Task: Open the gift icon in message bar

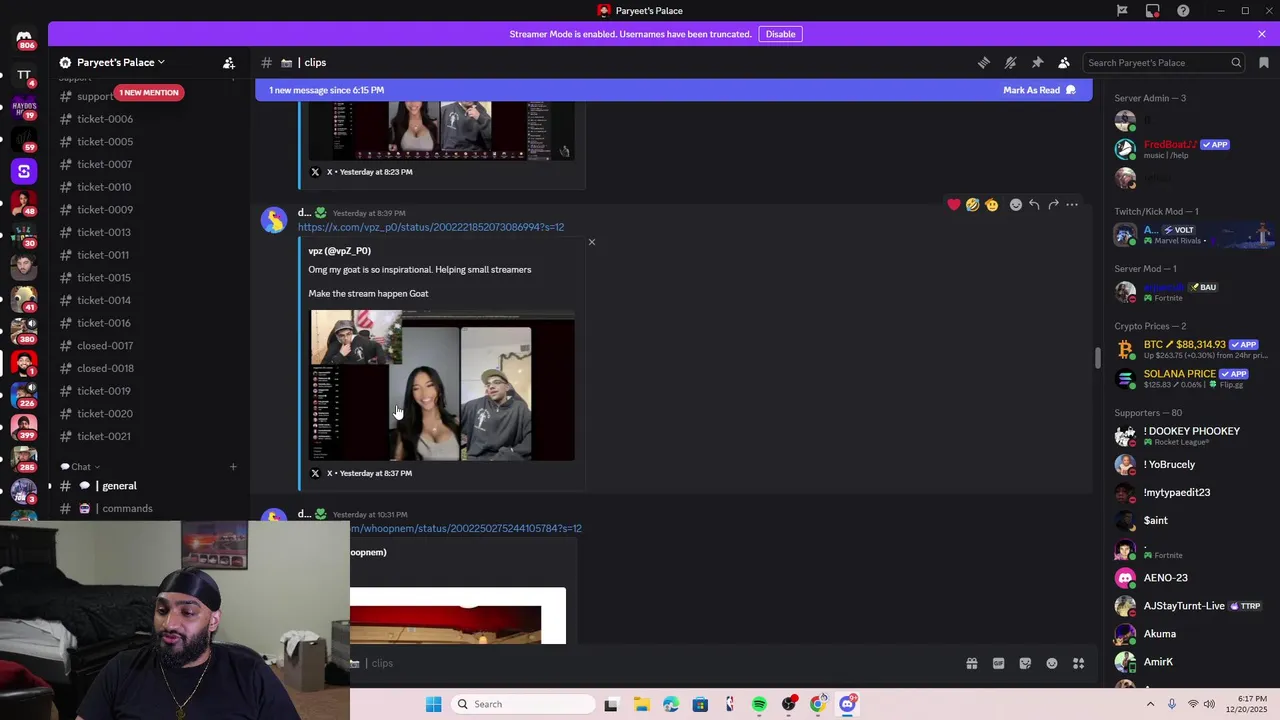Action: point(971,664)
